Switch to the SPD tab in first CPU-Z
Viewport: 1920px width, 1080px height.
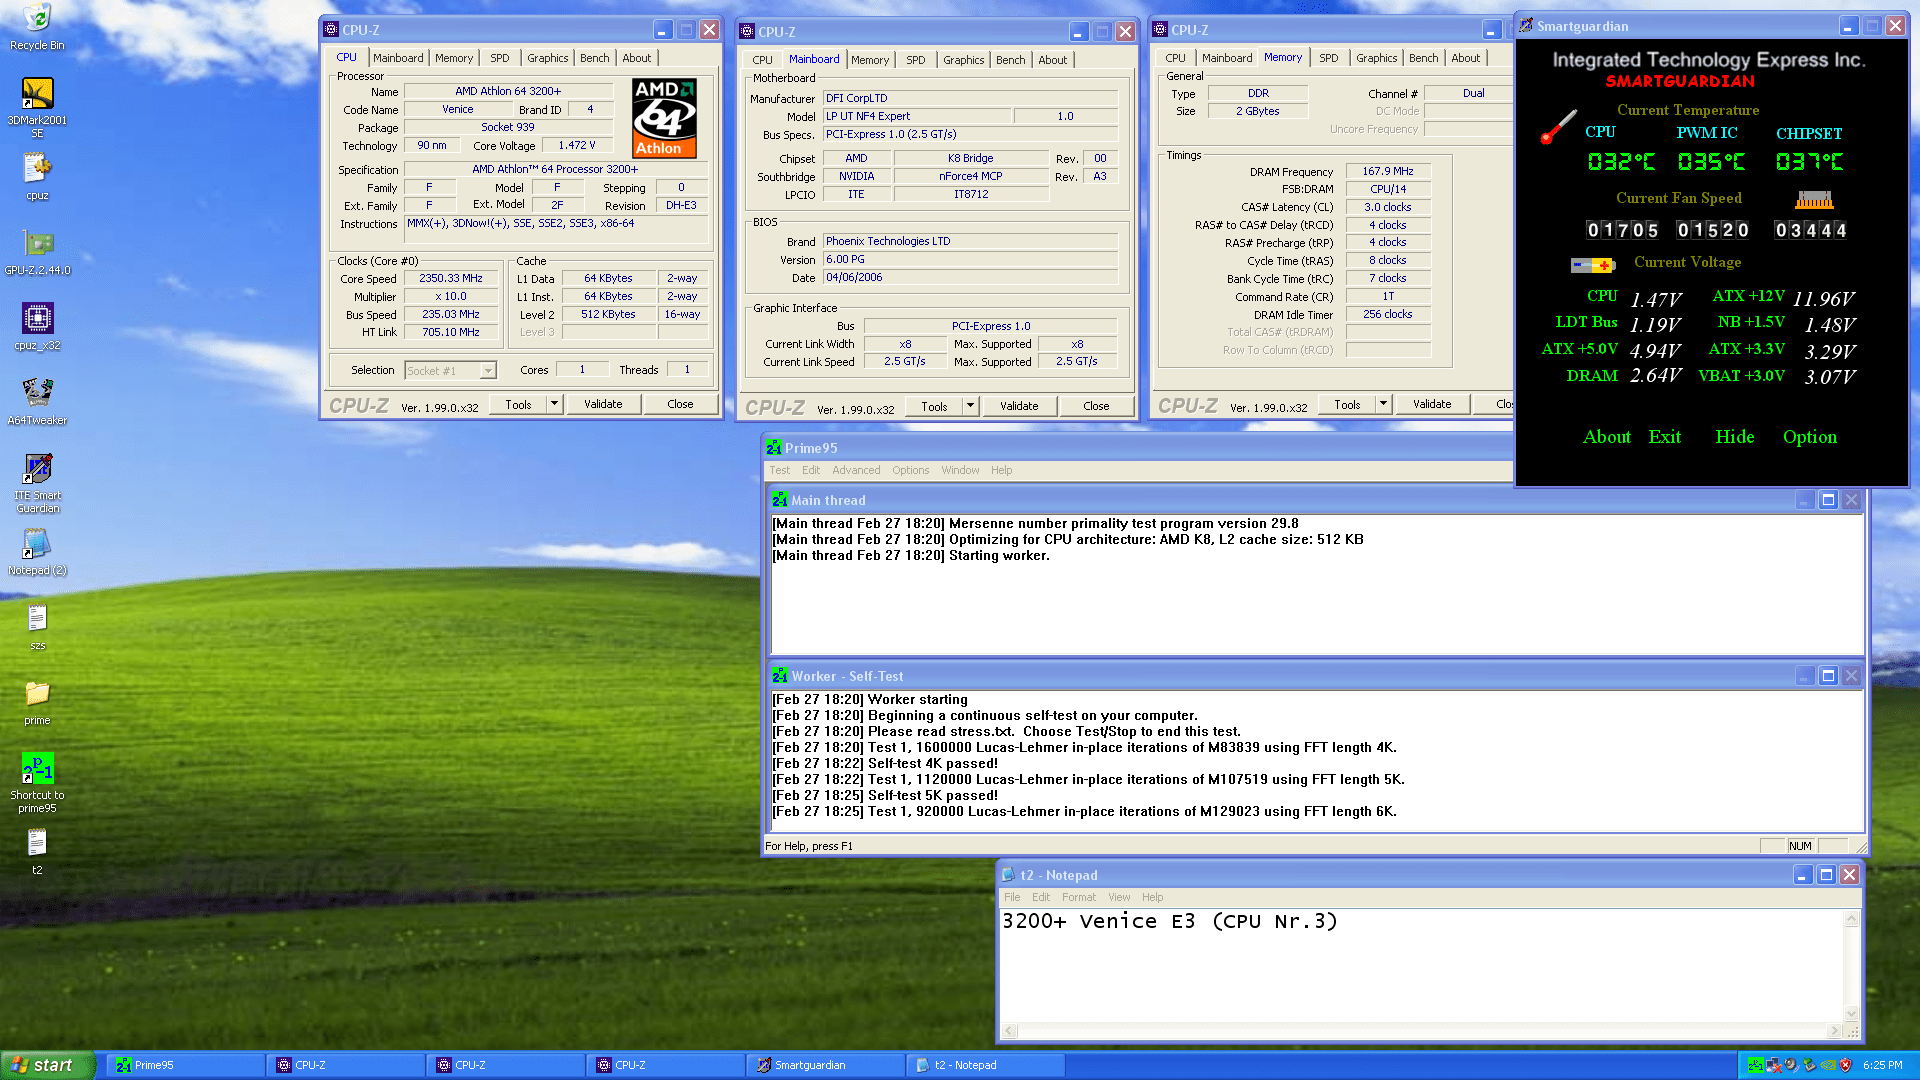500,58
